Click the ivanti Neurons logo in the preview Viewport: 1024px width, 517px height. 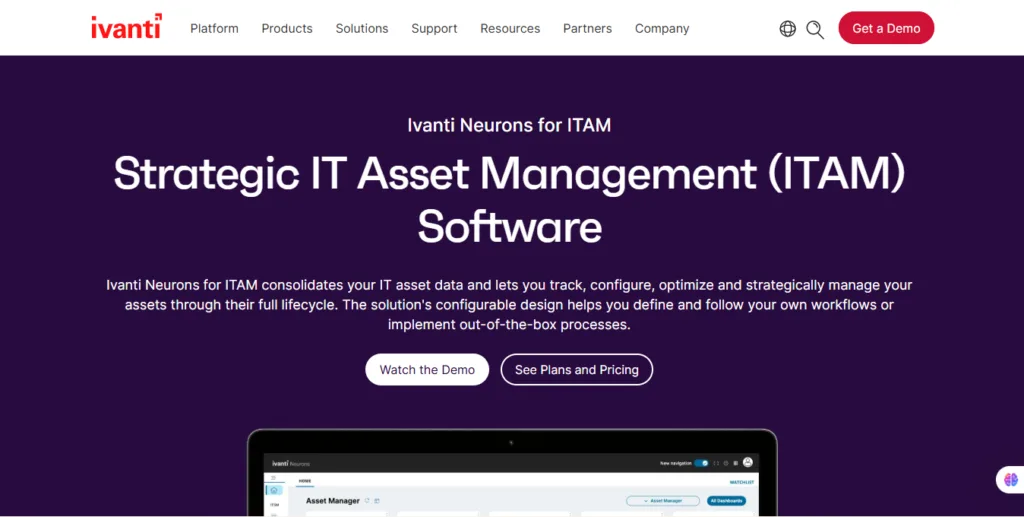[x=291, y=463]
